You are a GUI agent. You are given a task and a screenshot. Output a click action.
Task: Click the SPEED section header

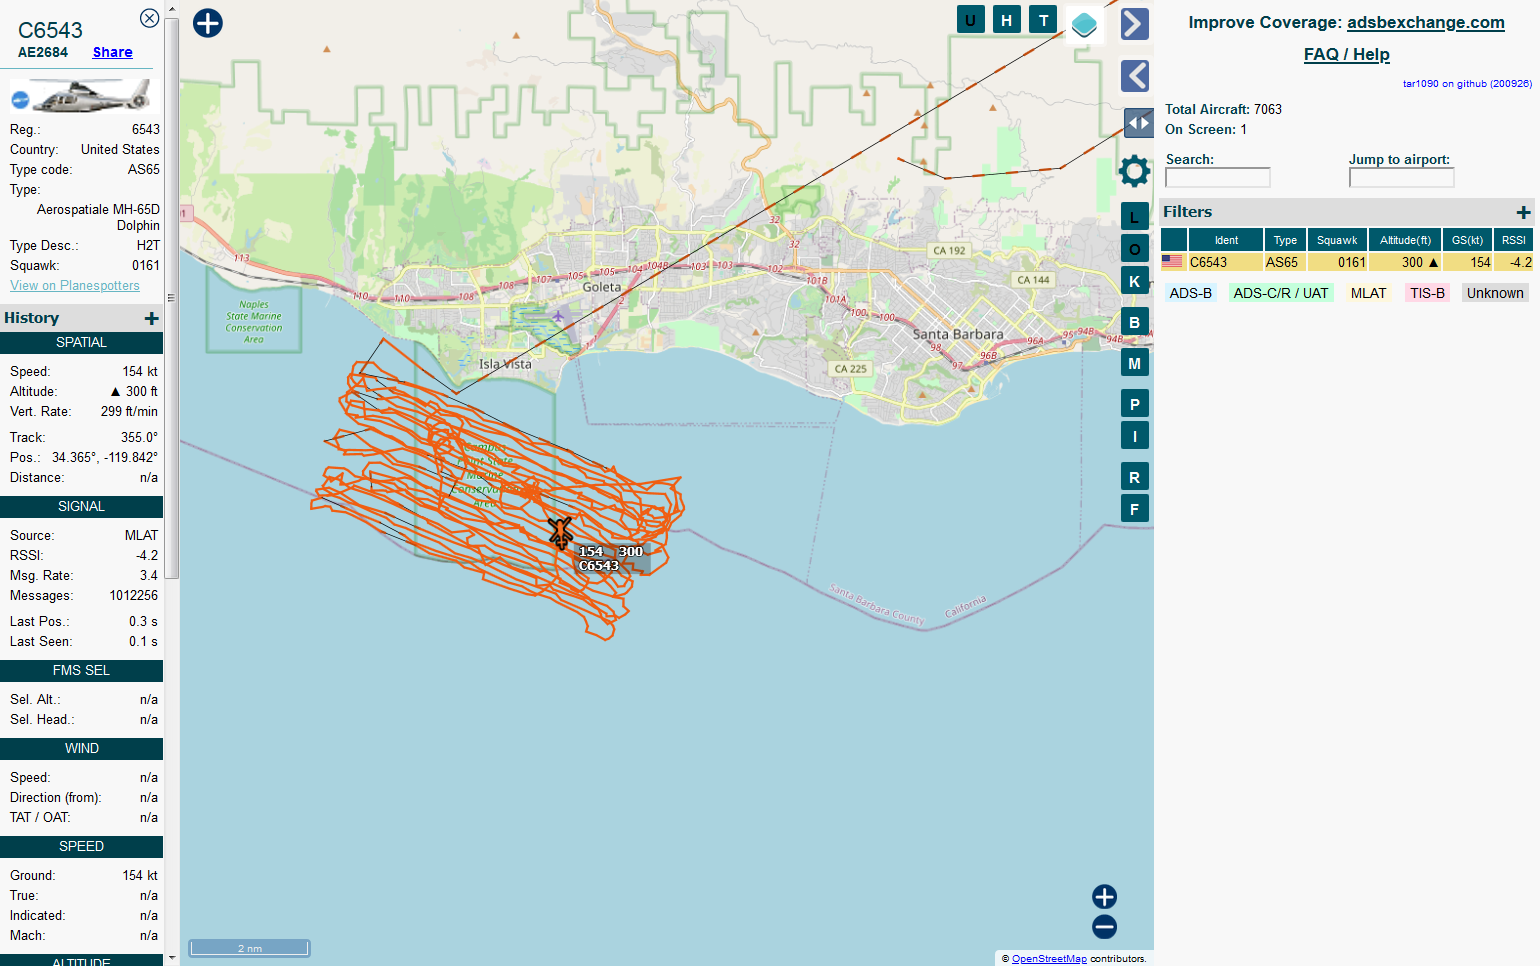[81, 846]
